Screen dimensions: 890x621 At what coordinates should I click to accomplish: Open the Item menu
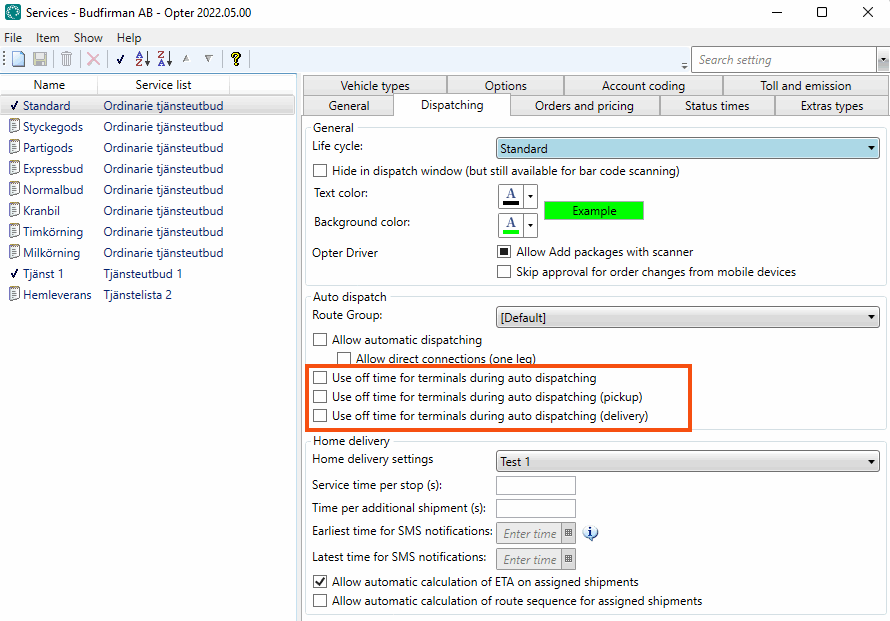(x=47, y=38)
